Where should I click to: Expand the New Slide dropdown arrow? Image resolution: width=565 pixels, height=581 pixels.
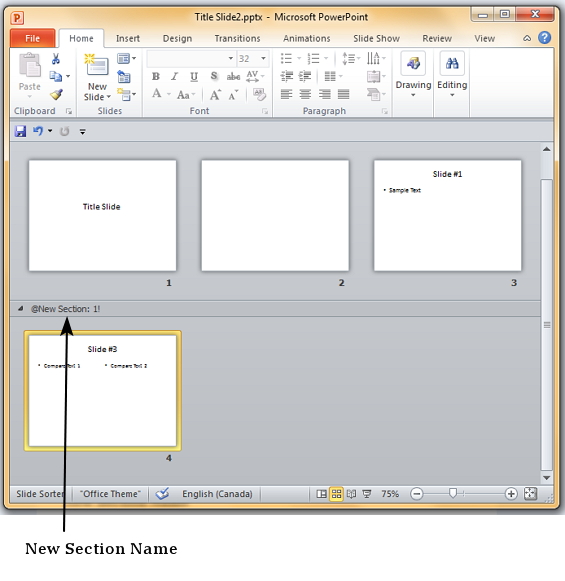coord(109,97)
